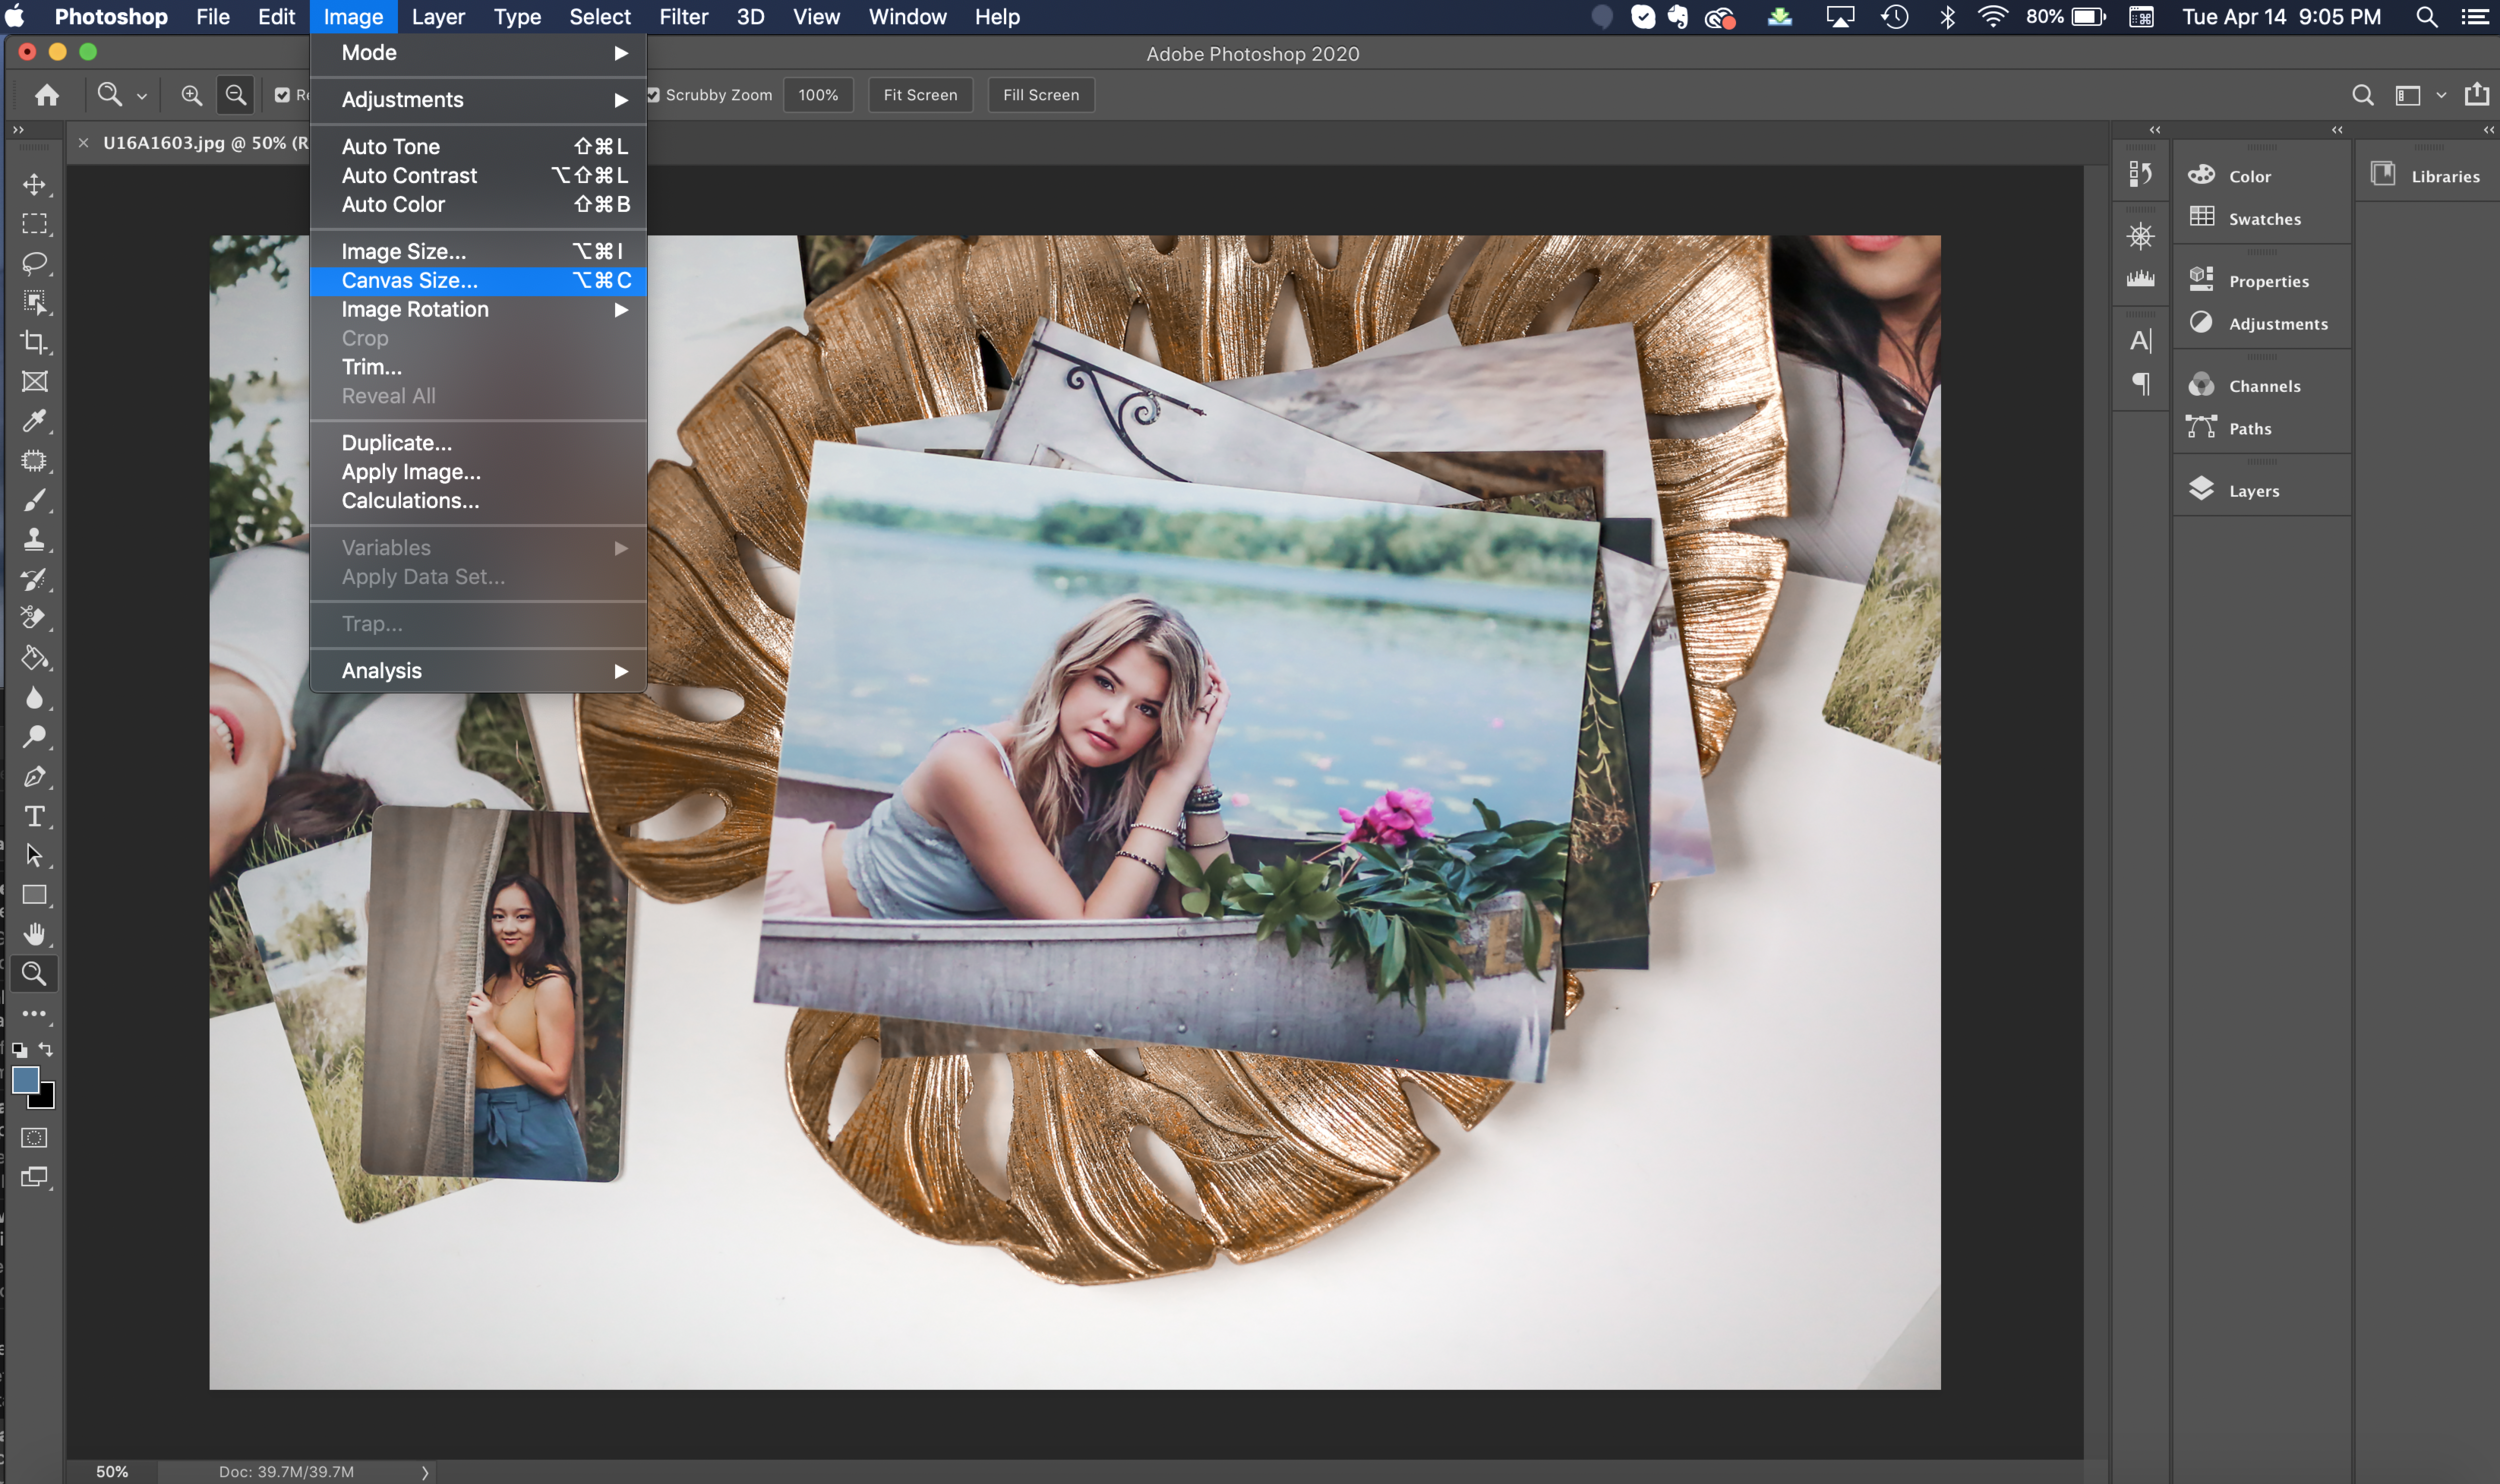Open the Layers panel

[x=2253, y=491]
